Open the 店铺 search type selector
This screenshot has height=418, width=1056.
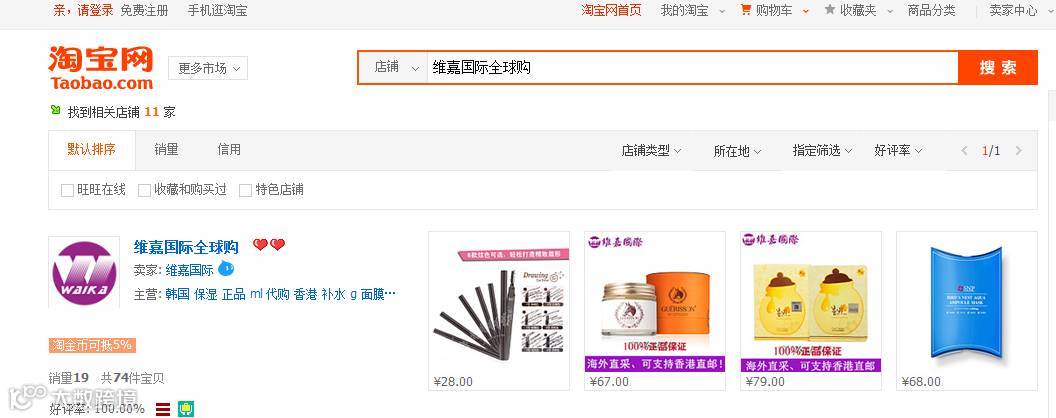393,67
